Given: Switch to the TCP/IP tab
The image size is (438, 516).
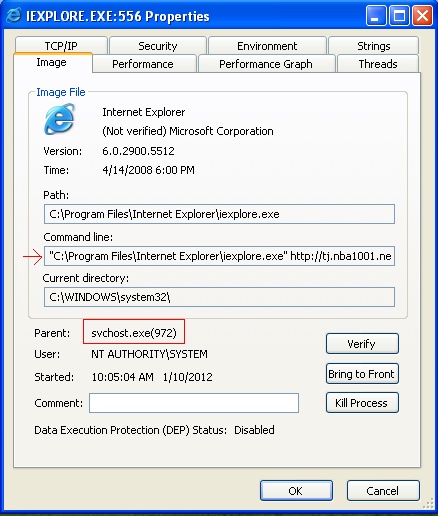Looking at the screenshot, I should [61, 46].
